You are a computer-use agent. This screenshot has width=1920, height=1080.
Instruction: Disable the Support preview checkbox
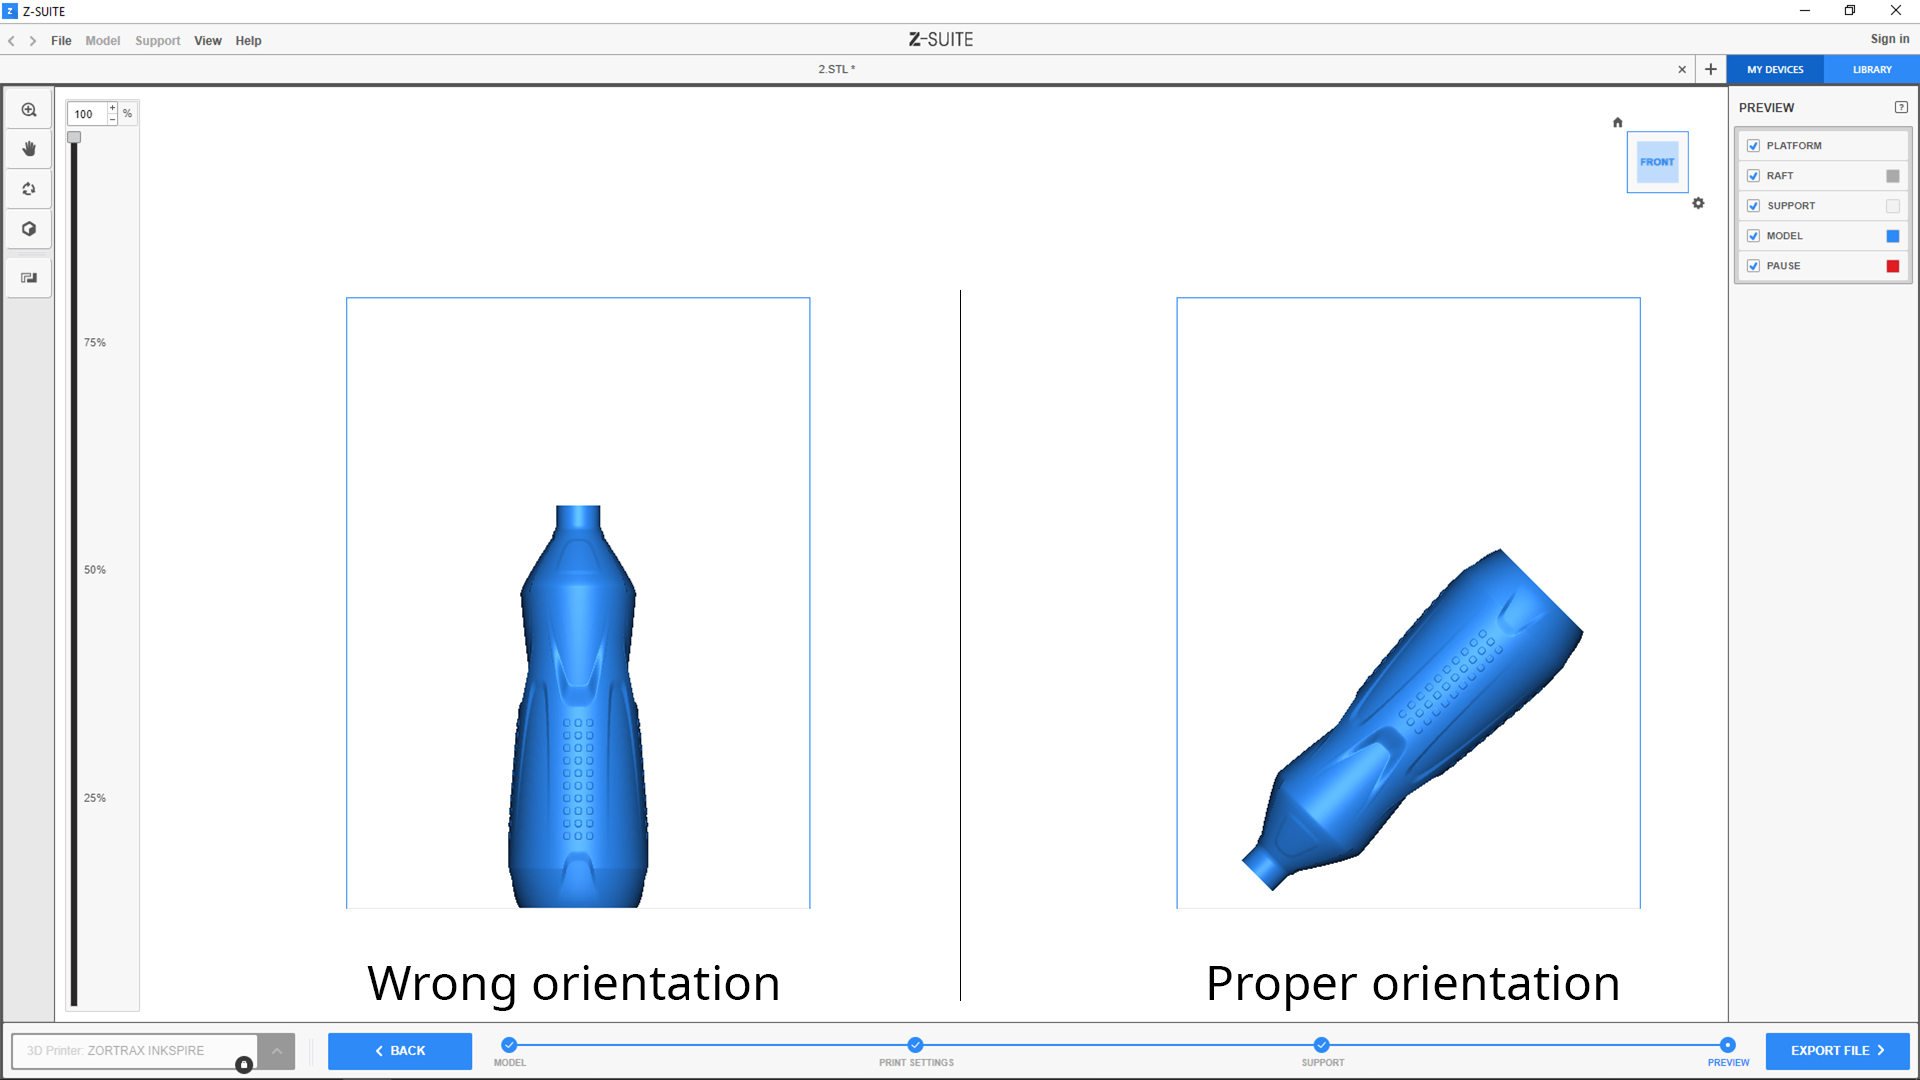[1753, 206]
